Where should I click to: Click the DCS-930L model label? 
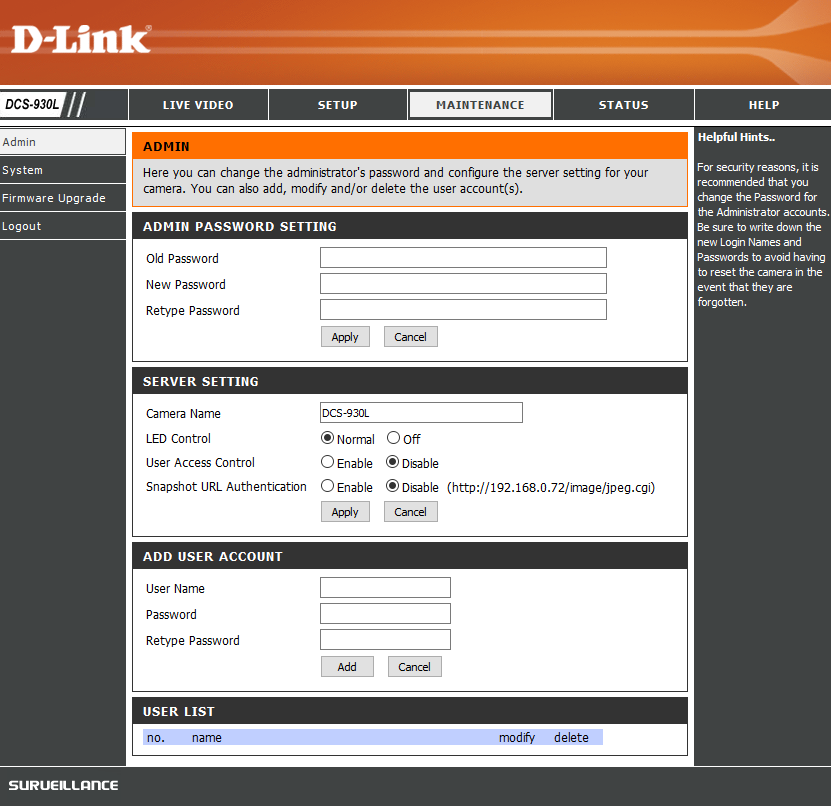tap(32, 104)
